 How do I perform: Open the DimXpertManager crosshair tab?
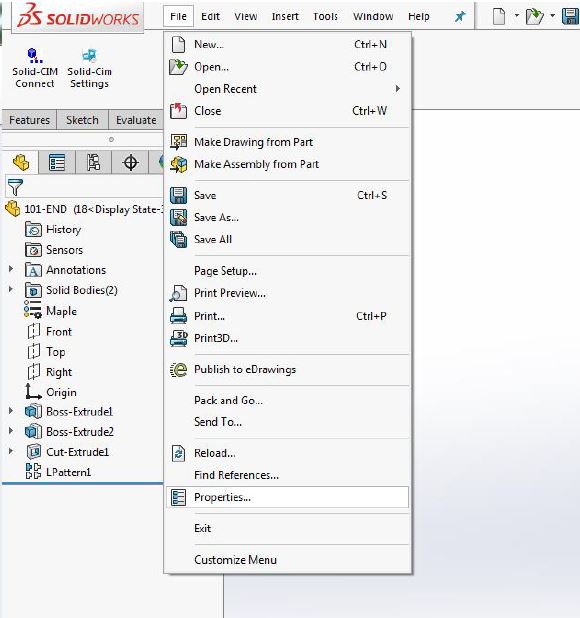tap(130, 162)
